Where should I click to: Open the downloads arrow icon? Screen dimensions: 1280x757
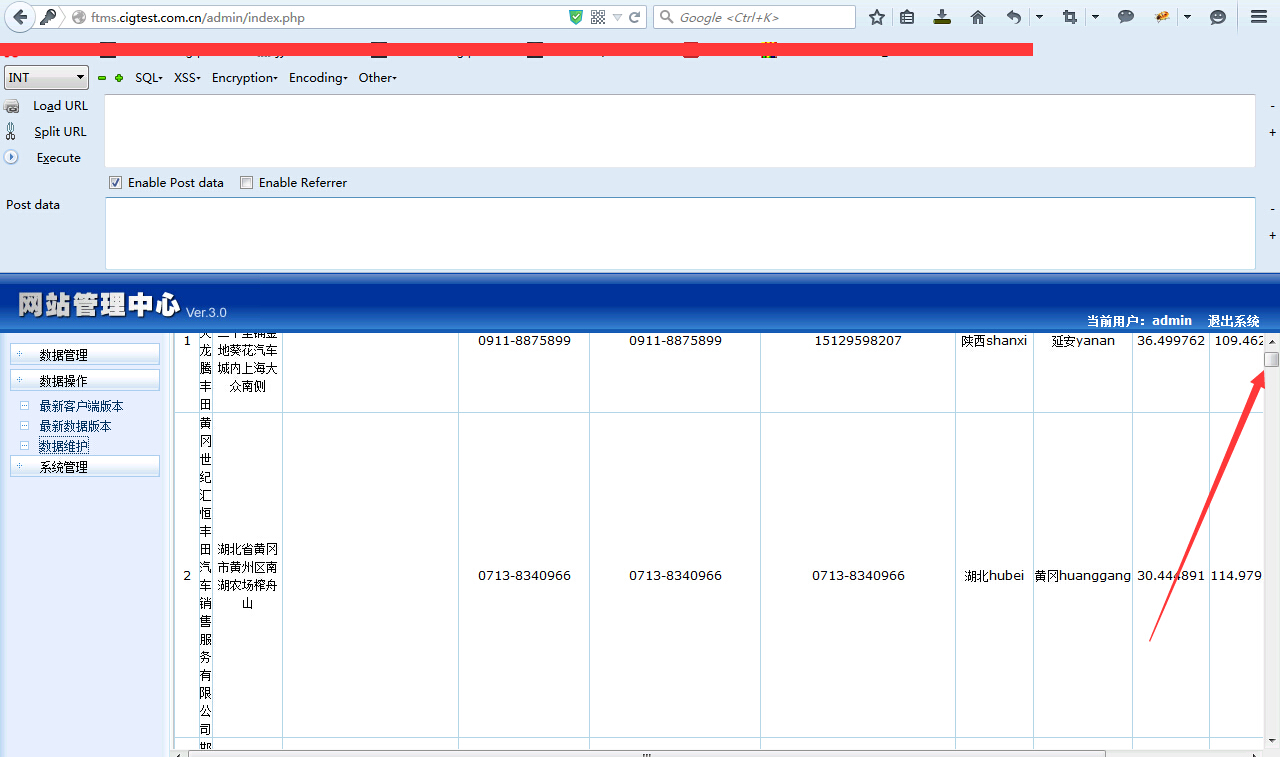pos(942,17)
